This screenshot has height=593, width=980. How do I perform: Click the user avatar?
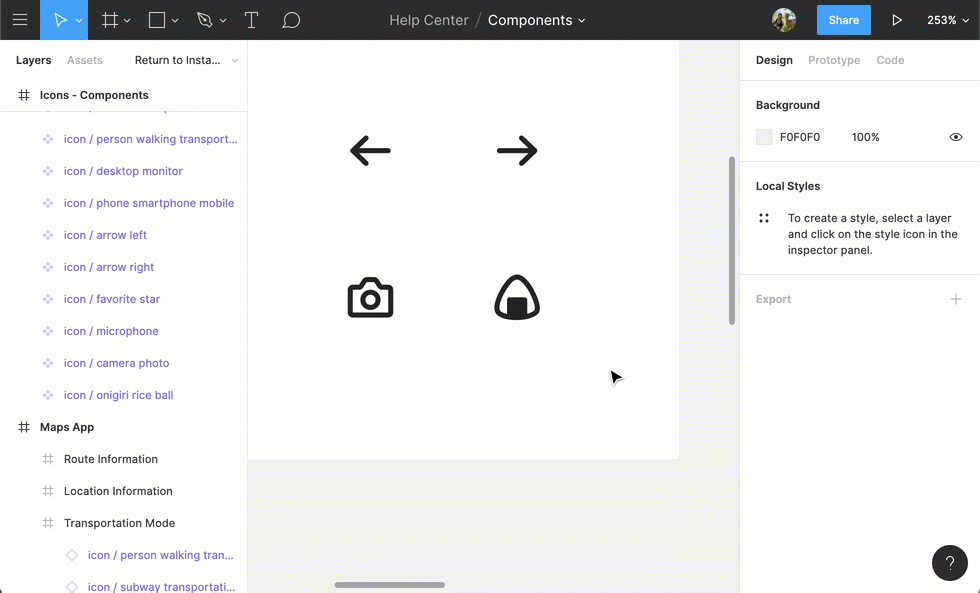(x=784, y=20)
